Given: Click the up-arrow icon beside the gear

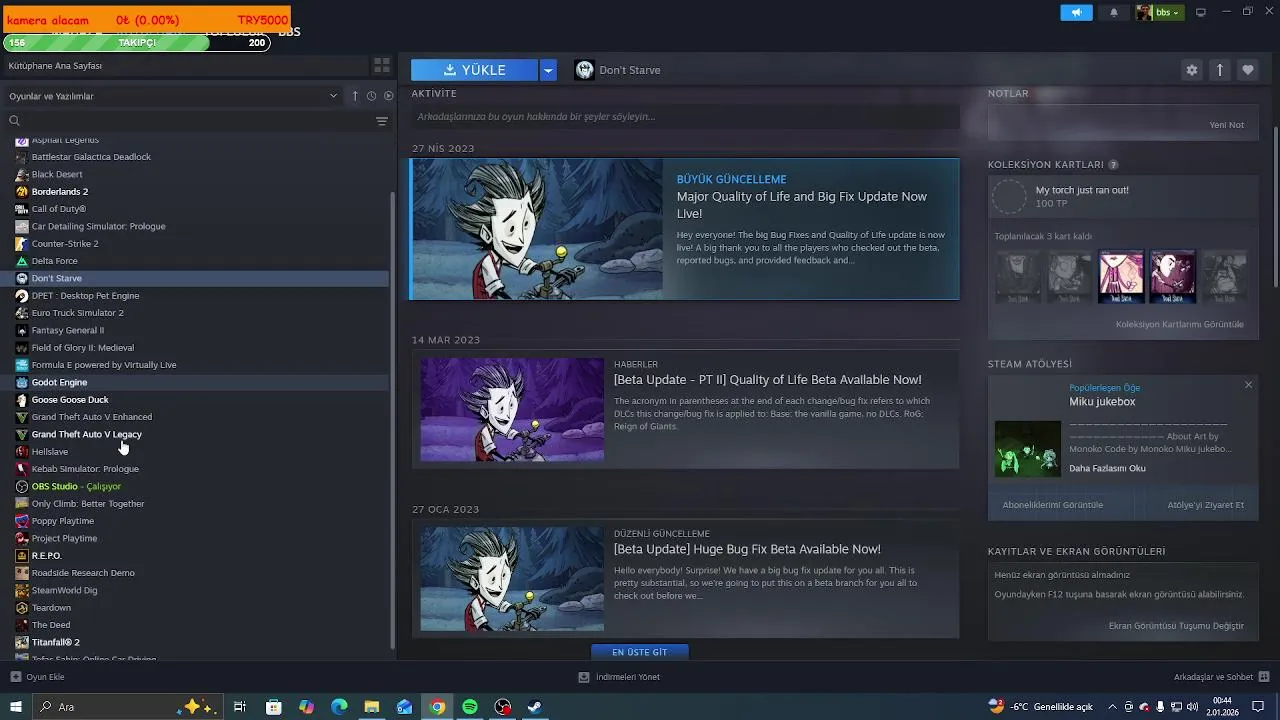Looking at the screenshot, I should [x=1219, y=70].
